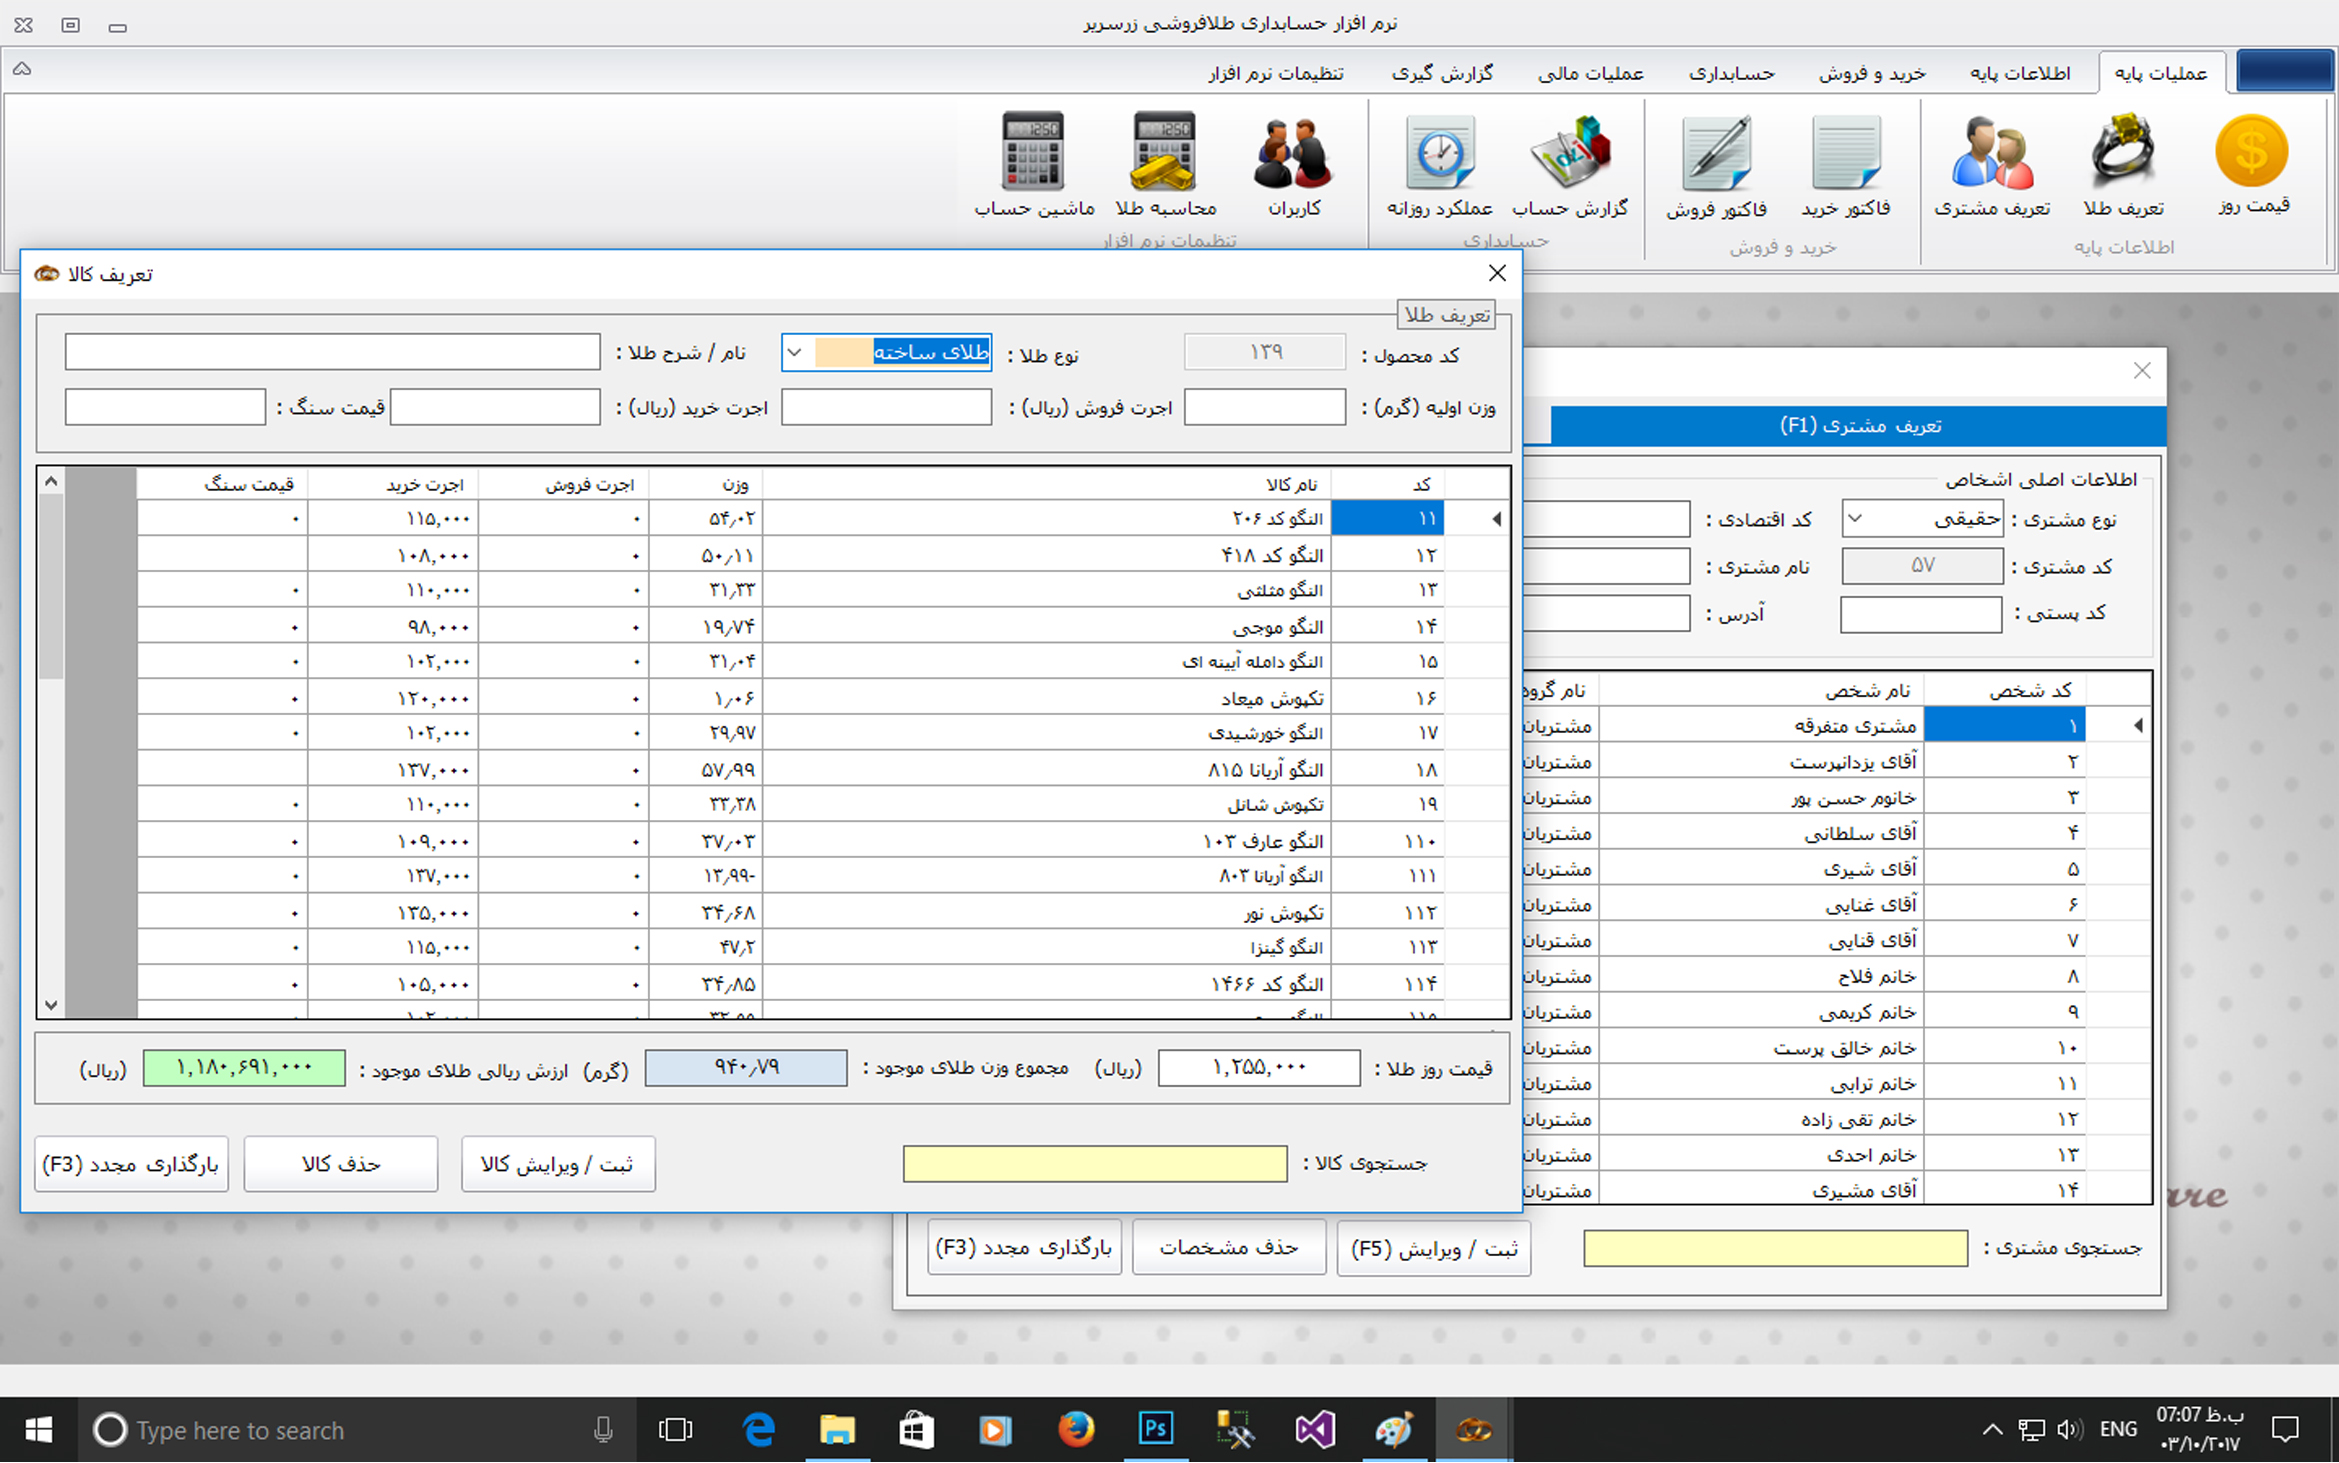
Task: Click بارگذاری مجدد (F3) in customer window
Action: click(1024, 1248)
